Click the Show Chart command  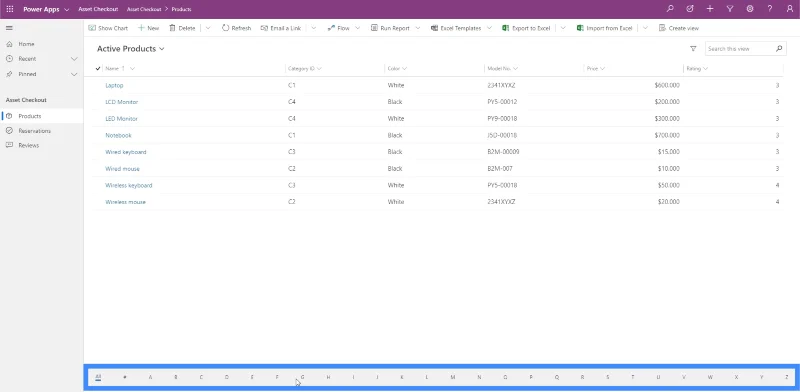click(x=108, y=28)
